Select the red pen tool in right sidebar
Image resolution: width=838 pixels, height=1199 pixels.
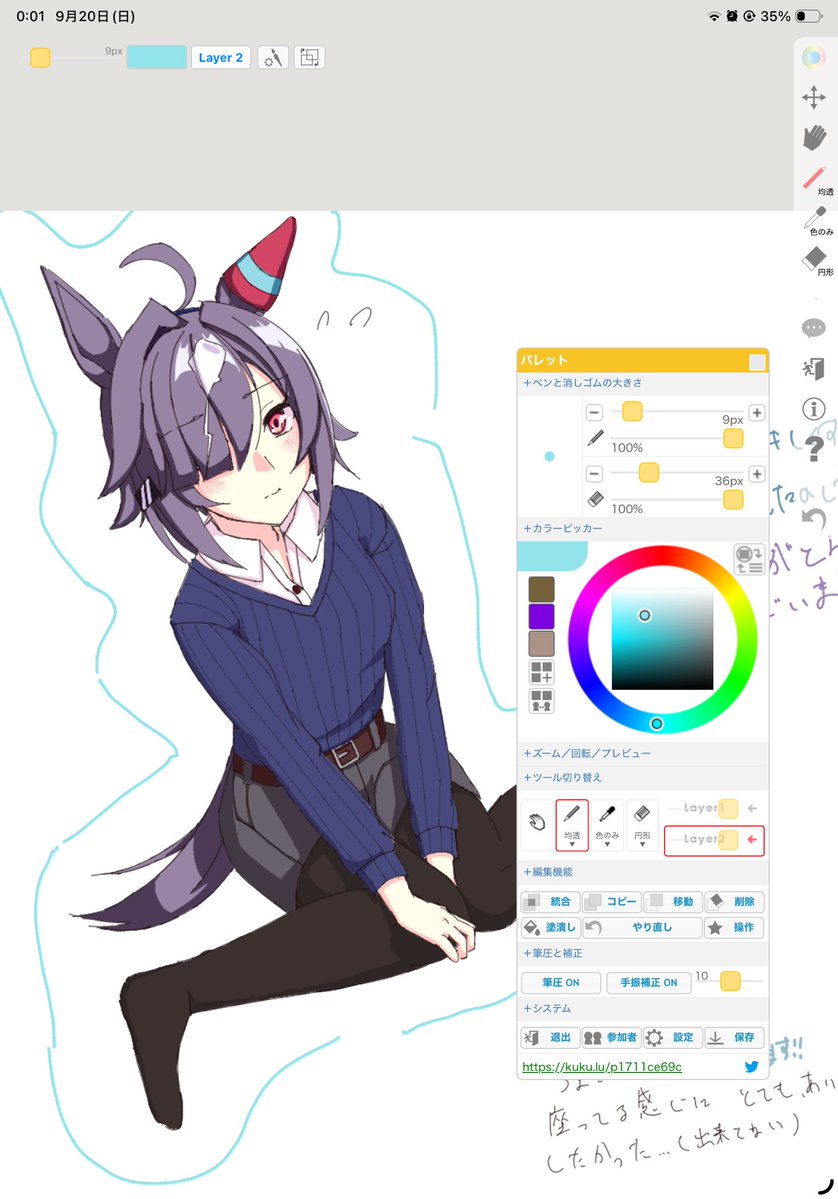click(x=815, y=180)
